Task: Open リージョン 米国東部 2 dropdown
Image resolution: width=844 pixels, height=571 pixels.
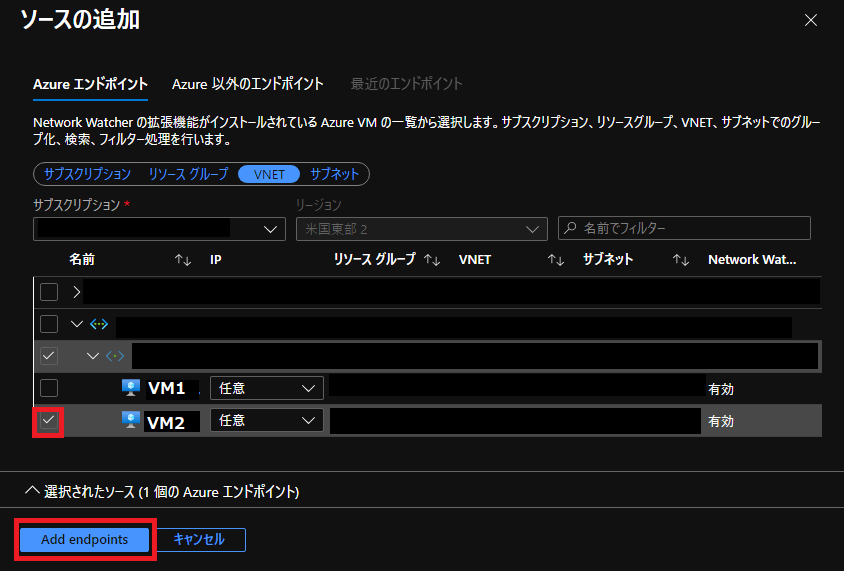Action: point(421,229)
